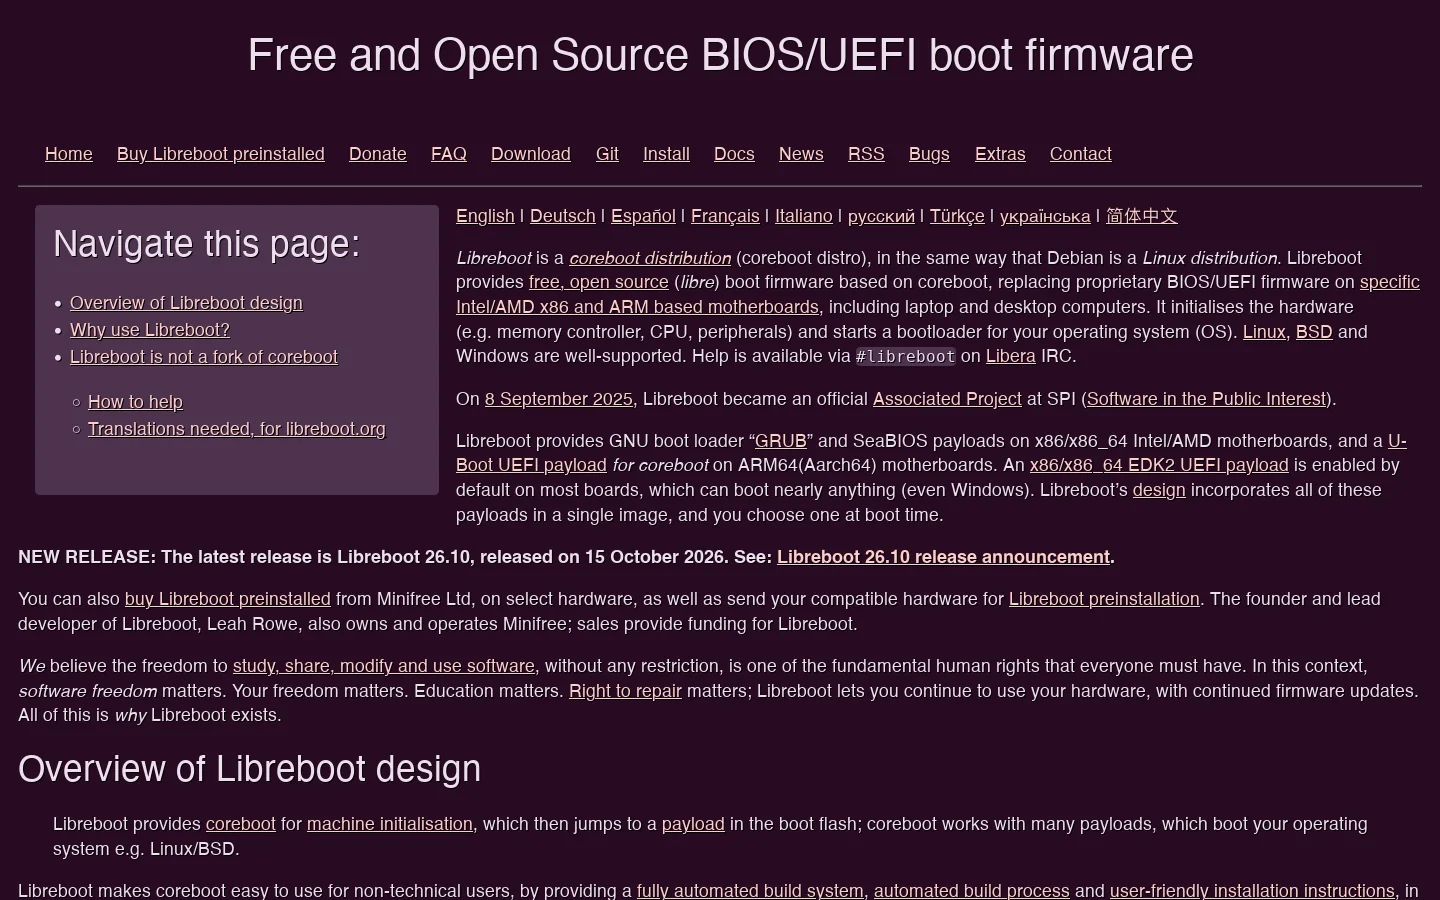Open the payload link in the overview paragraph
This screenshot has width=1440, height=900.
(x=693, y=824)
